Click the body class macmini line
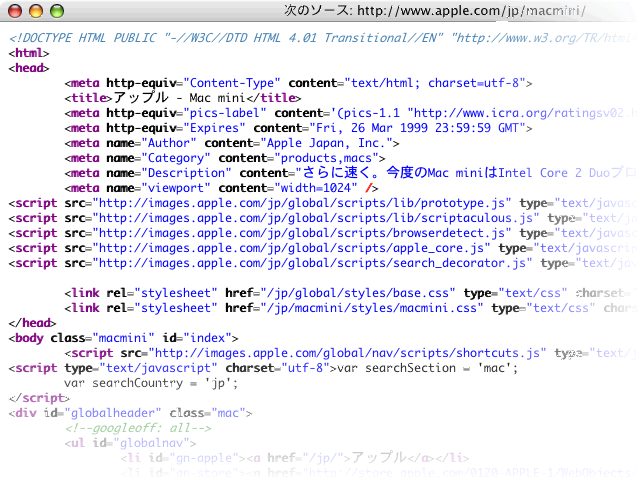The image size is (640, 480). pos(124,338)
